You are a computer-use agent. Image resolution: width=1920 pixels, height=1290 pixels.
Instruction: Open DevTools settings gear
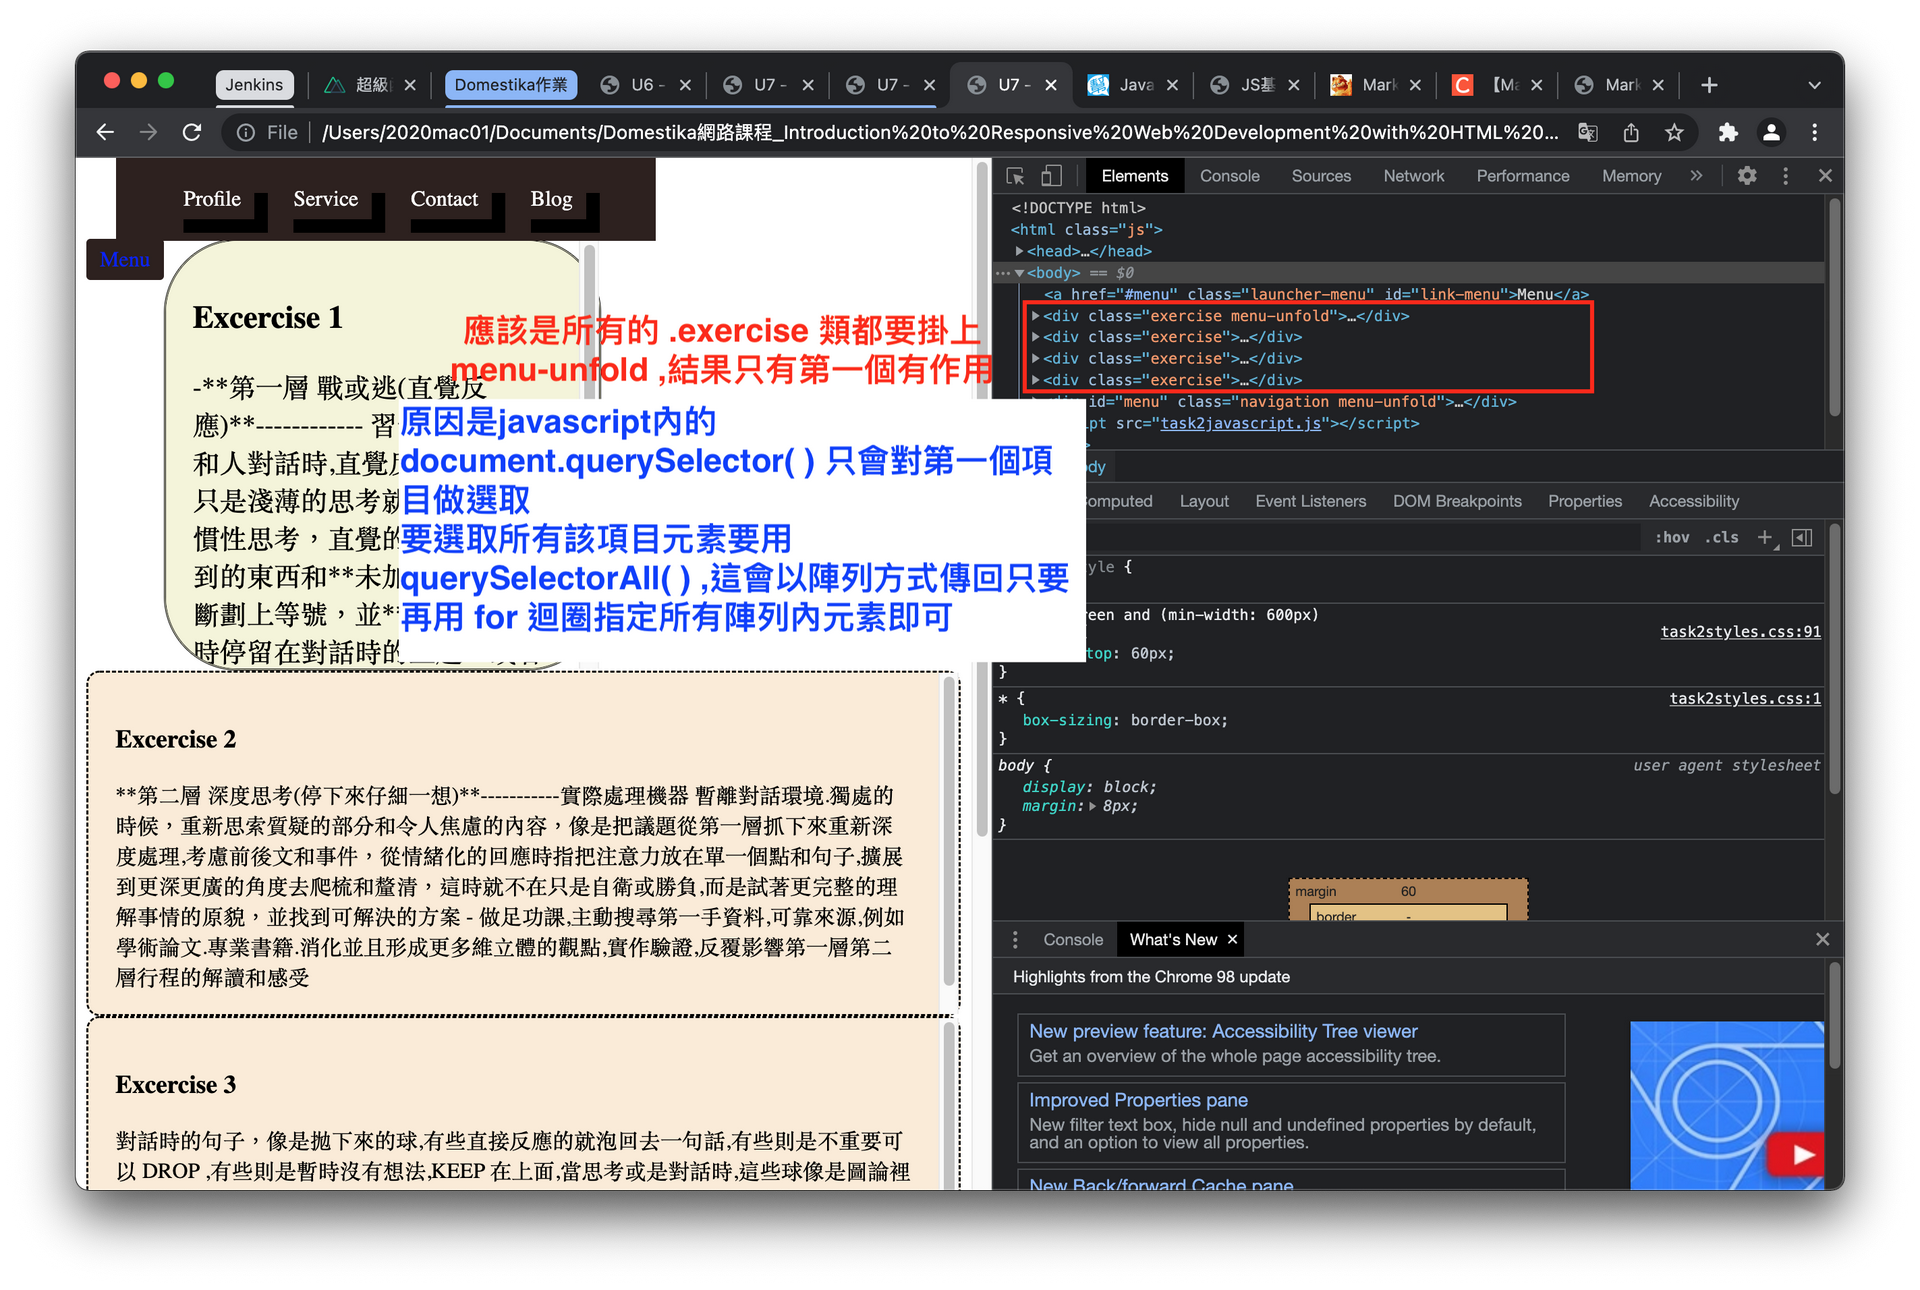tap(1746, 176)
